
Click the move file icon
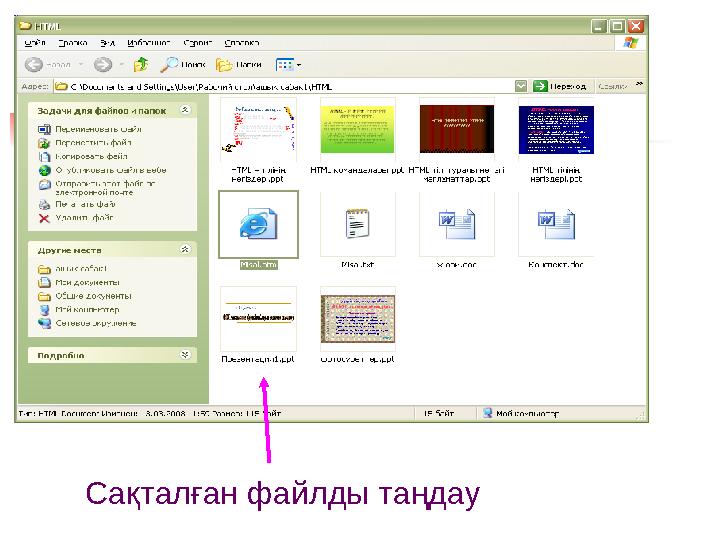[x=44, y=143]
